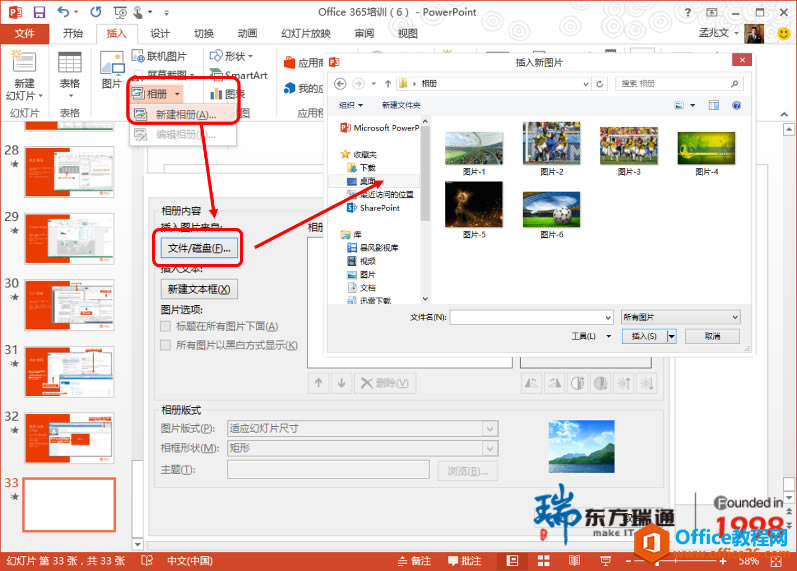Select the 图片-1 thumbnail
The height and width of the screenshot is (571, 797).
click(x=474, y=148)
